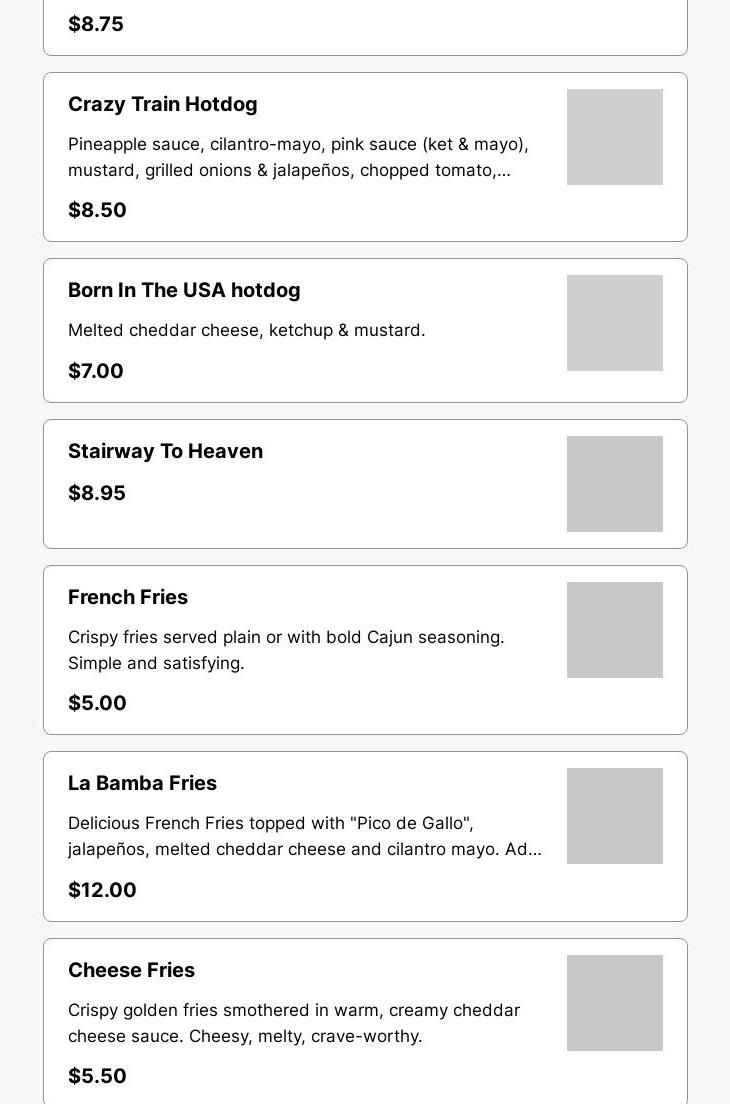Open the Crazy Train Hotdog title

coord(162,104)
